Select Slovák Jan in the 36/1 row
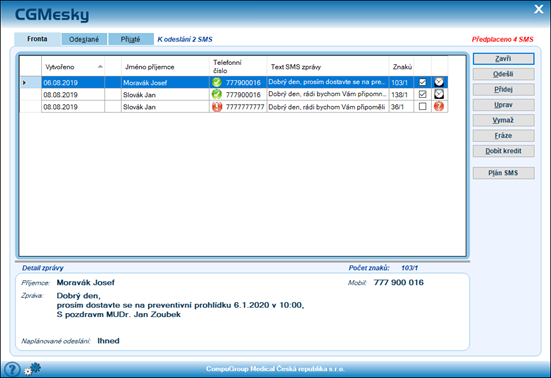The width and height of the screenshot is (551, 378). (165, 106)
